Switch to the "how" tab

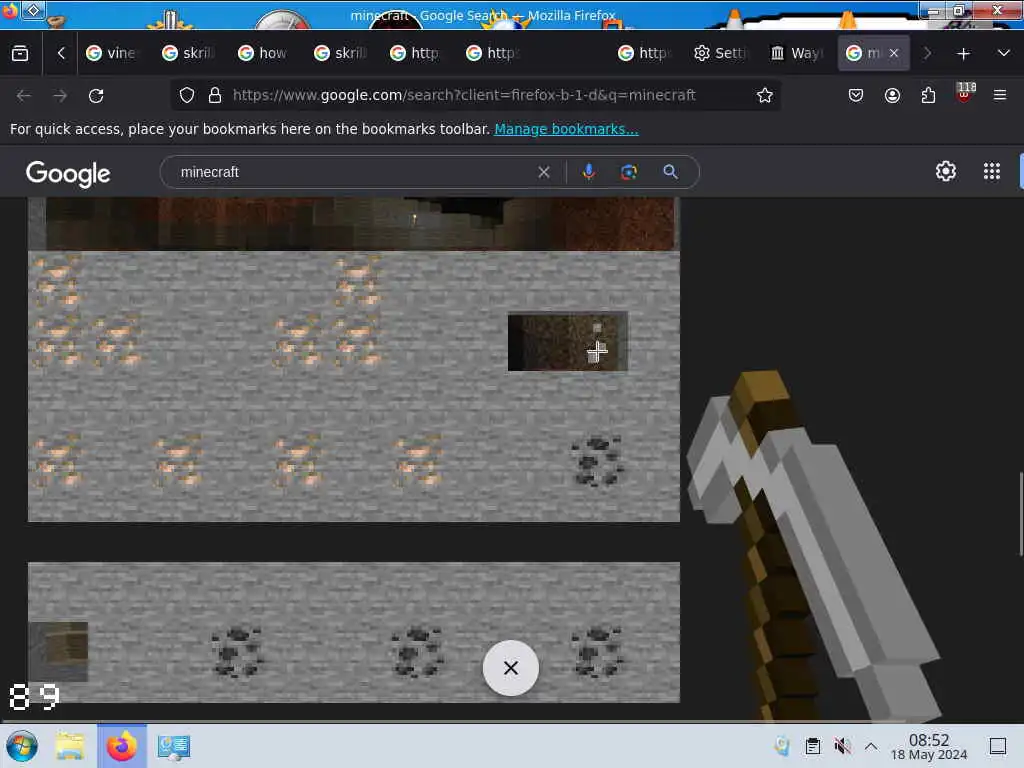point(264,54)
